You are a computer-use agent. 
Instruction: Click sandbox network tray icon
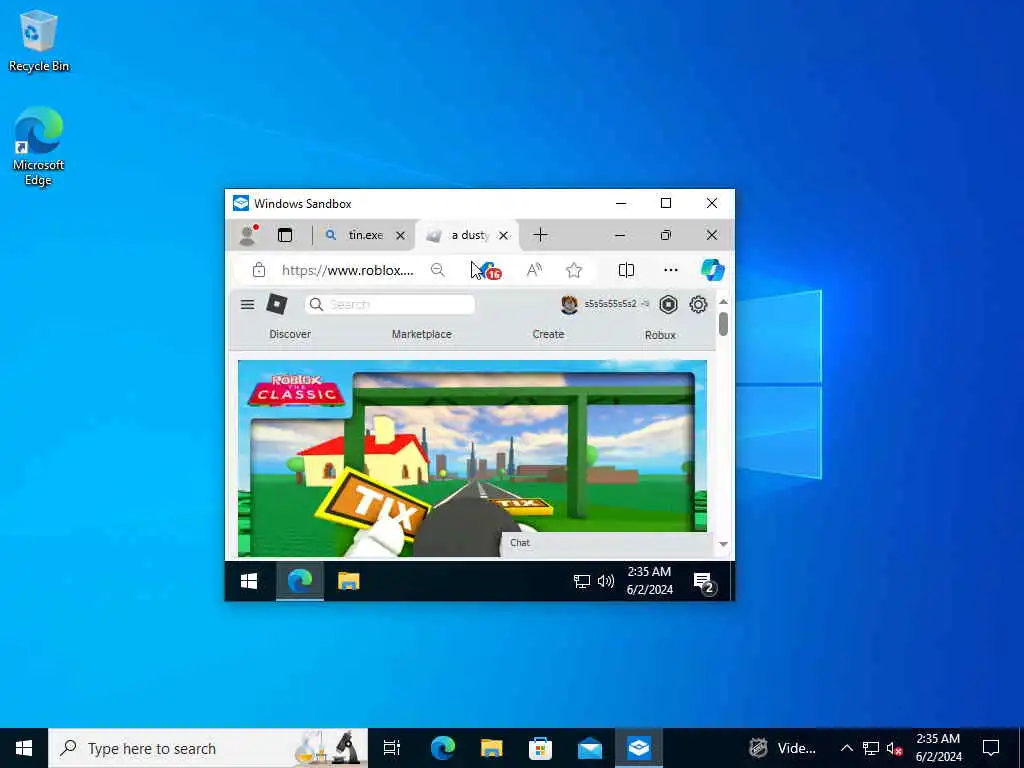pyautogui.click(x=581, y=581)
